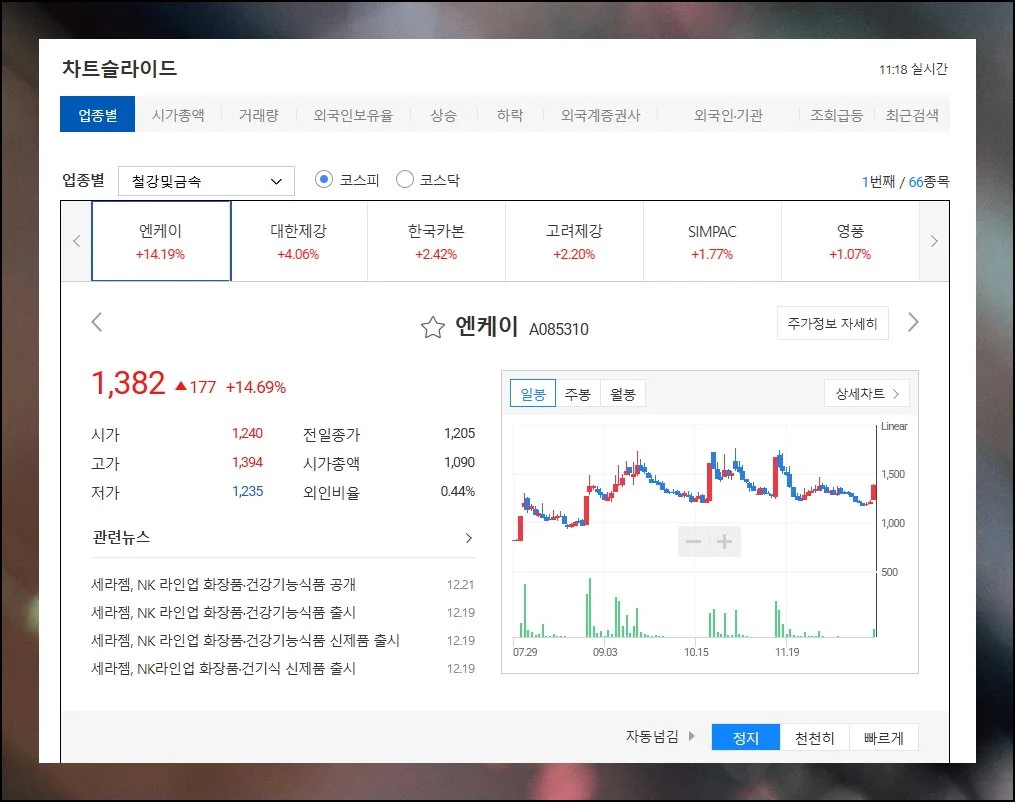The width and height of the screenshot is (1015, 802).
Task: Click 주가정보 자세히 button
Action: [832, 323]
